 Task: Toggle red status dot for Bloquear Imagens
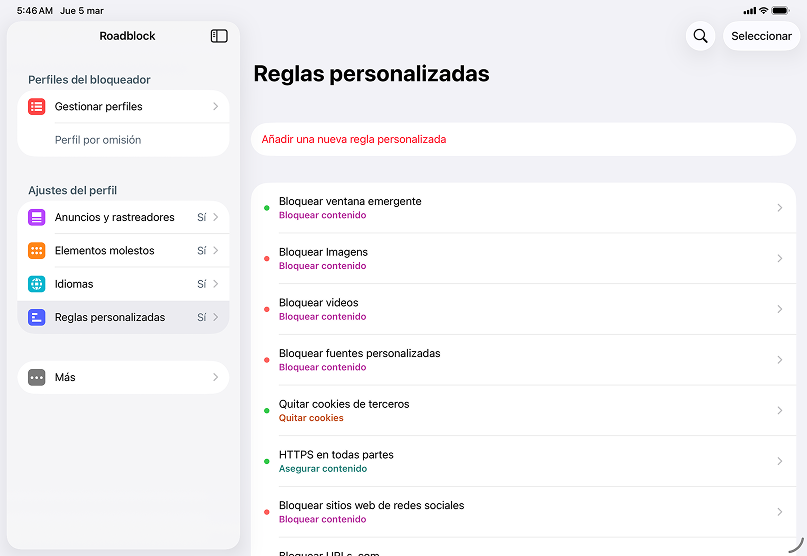266,259
